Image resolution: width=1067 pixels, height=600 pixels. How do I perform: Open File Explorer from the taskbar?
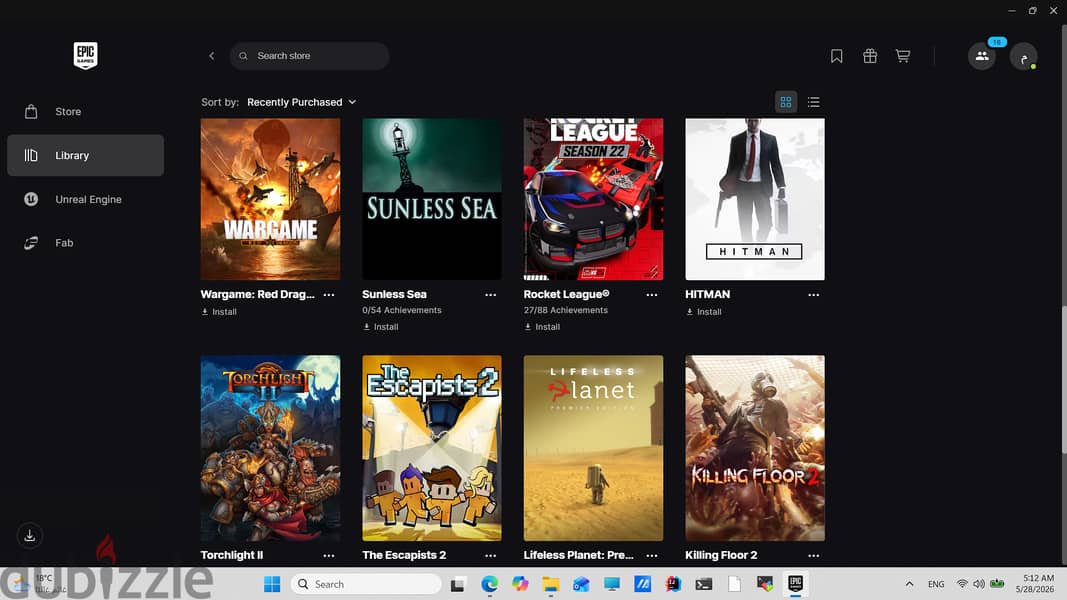click(x=551, y=584)
